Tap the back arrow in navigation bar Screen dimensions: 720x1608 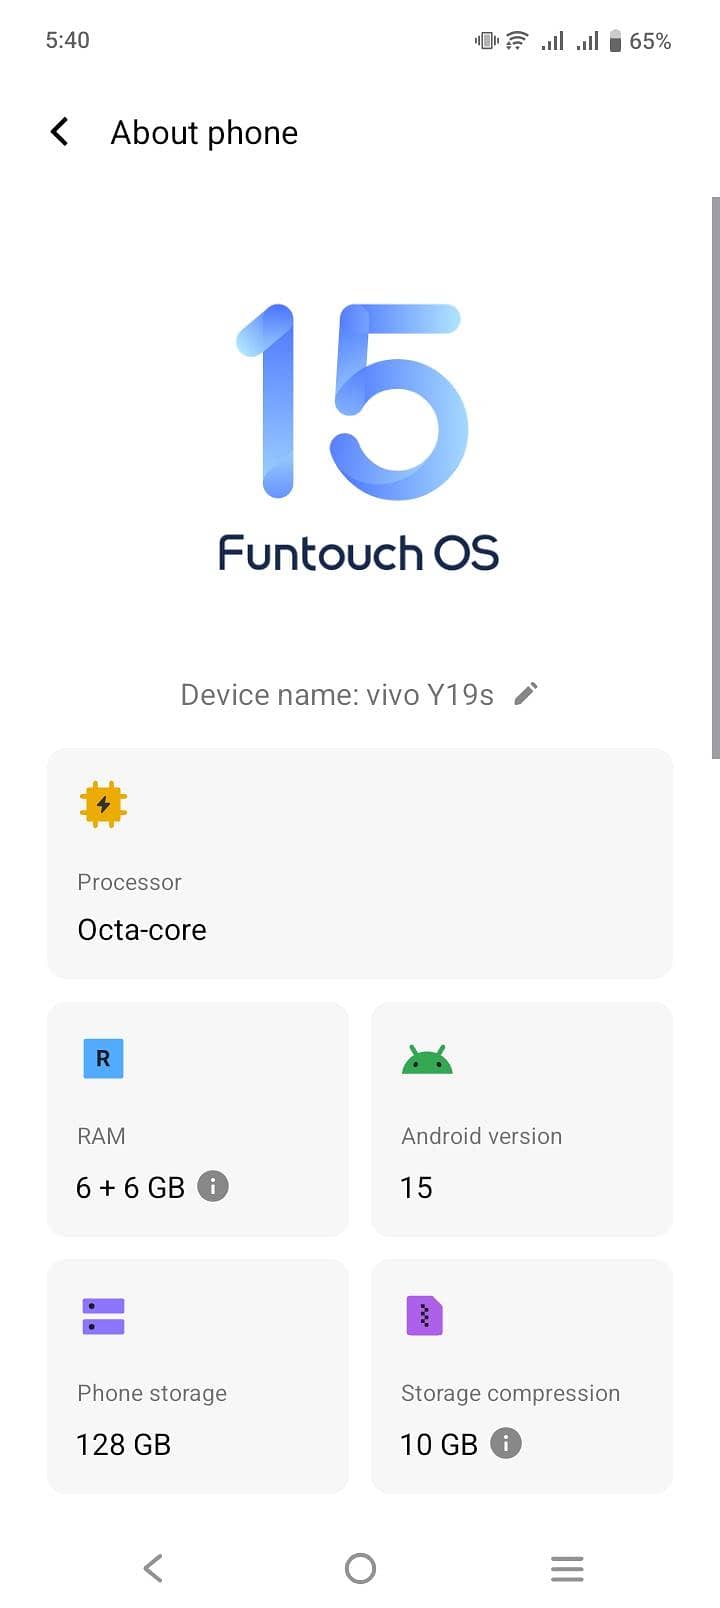pyautogui.click(x=152, y=1568)
